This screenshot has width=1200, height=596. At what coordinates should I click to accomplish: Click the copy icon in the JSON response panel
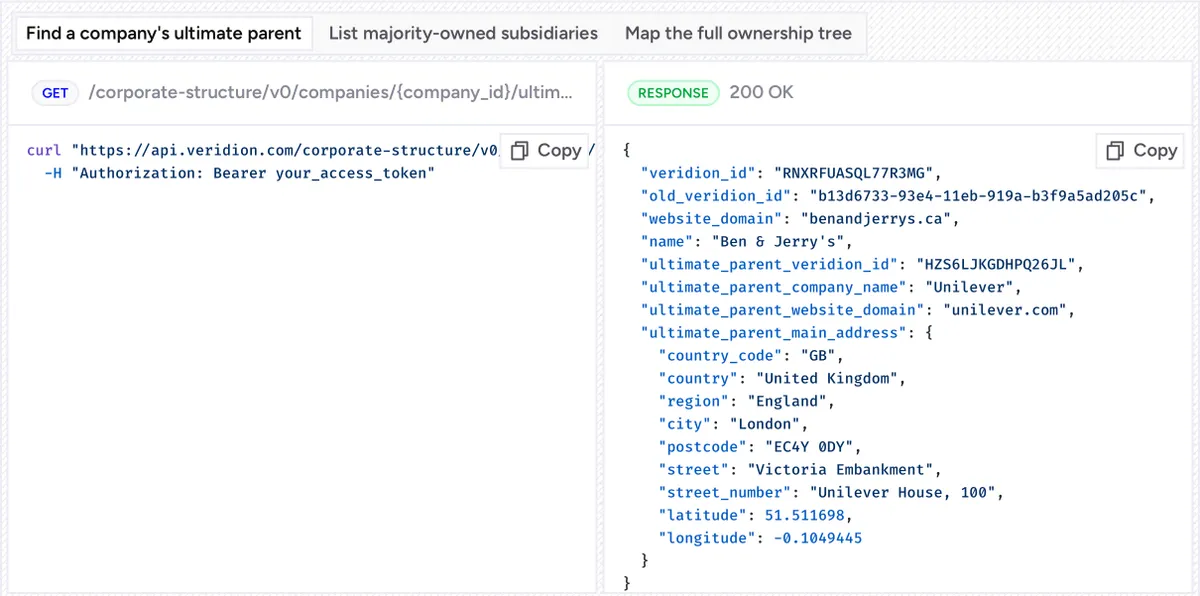pyautogui.click(x=1116, y=150)
